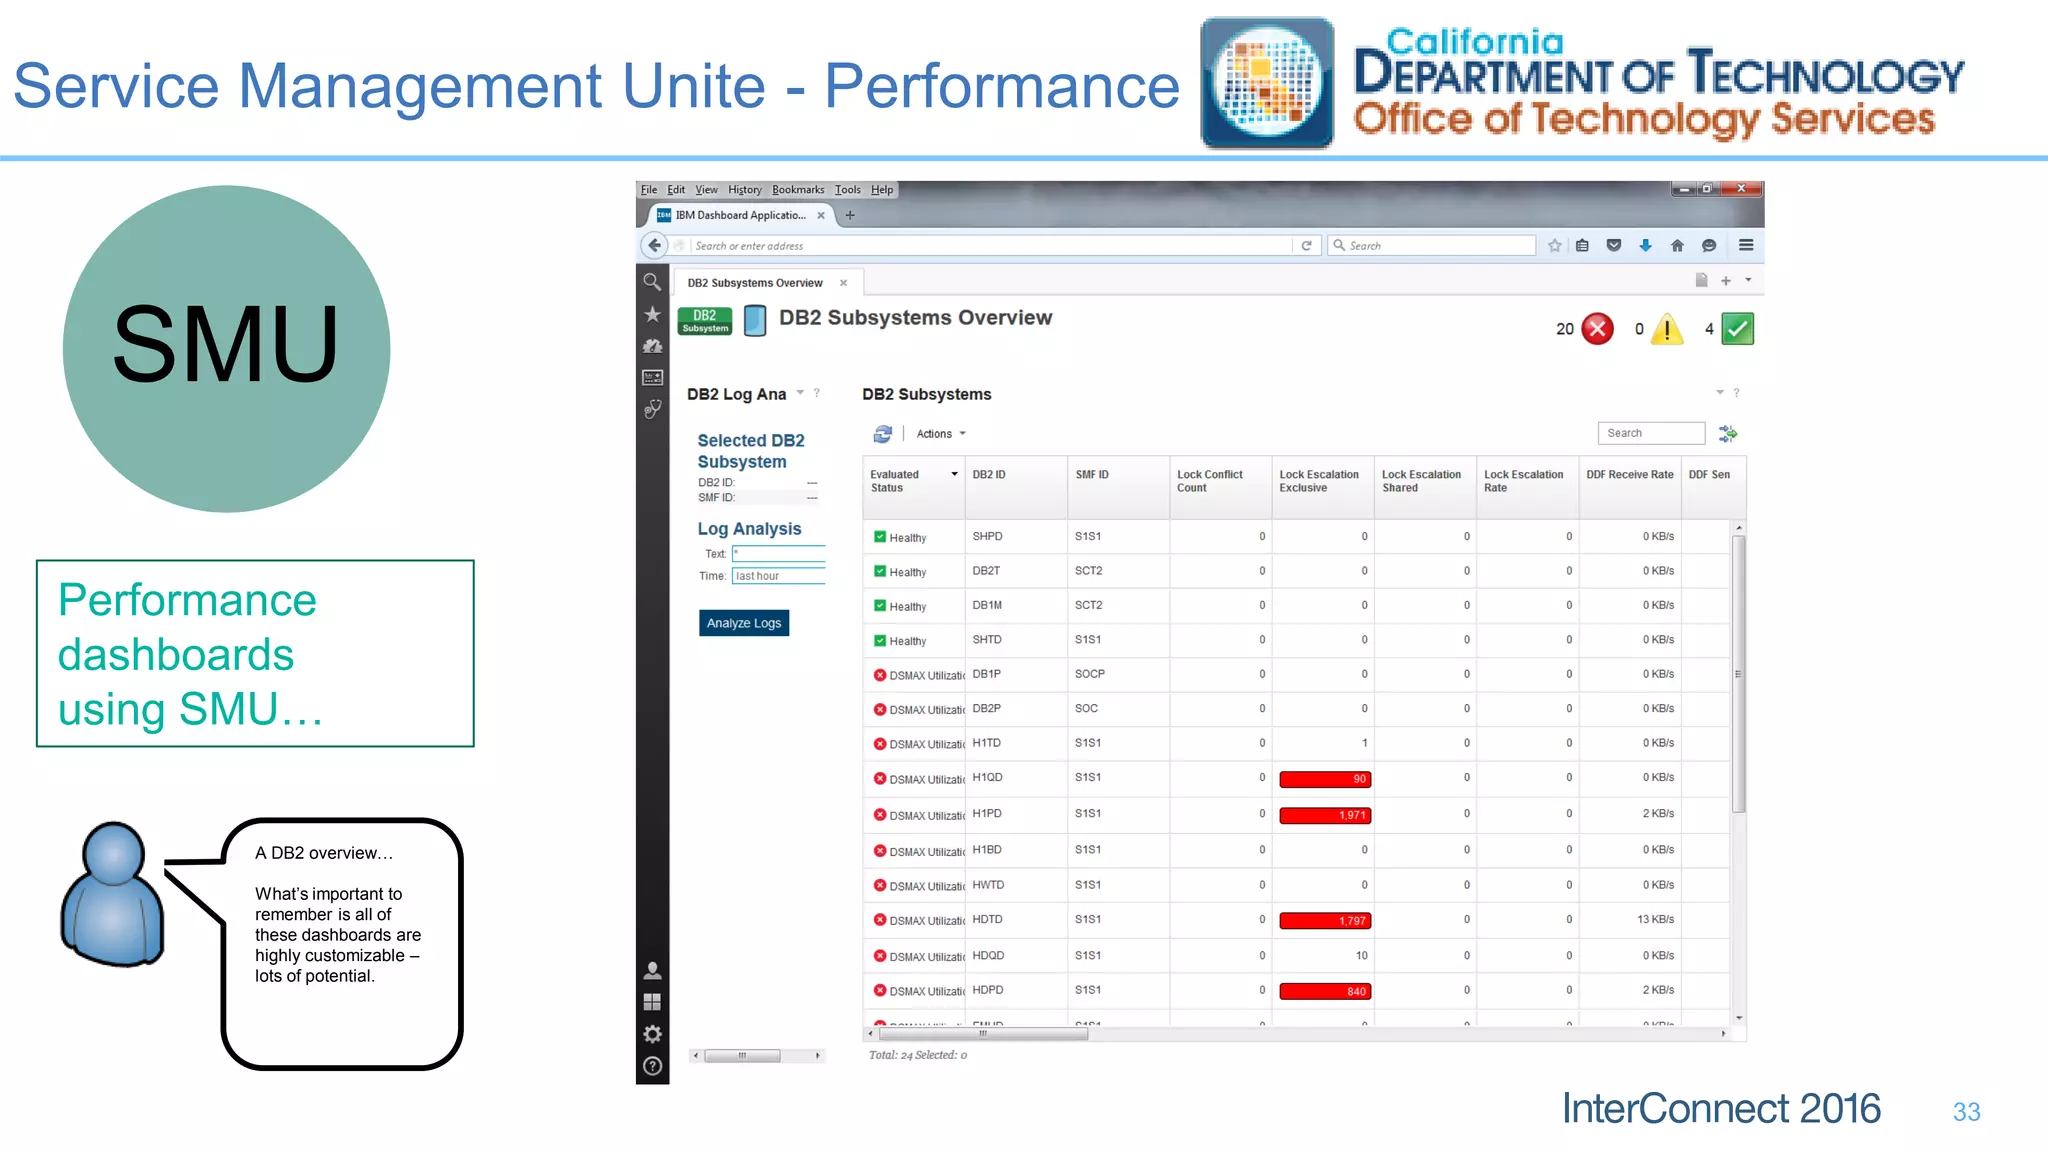The height and width of the screenshot is (1152, 2048).
Task: Click the table vertical scrollbar thumb
Action: pos(1739,673)
